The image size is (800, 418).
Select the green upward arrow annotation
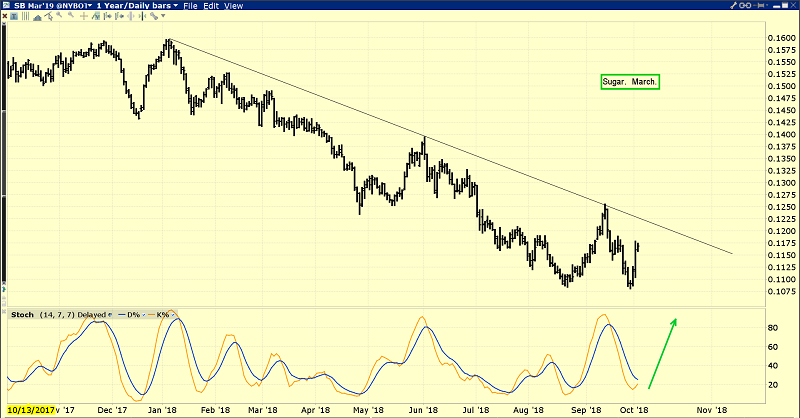click(x=664, y=352)
